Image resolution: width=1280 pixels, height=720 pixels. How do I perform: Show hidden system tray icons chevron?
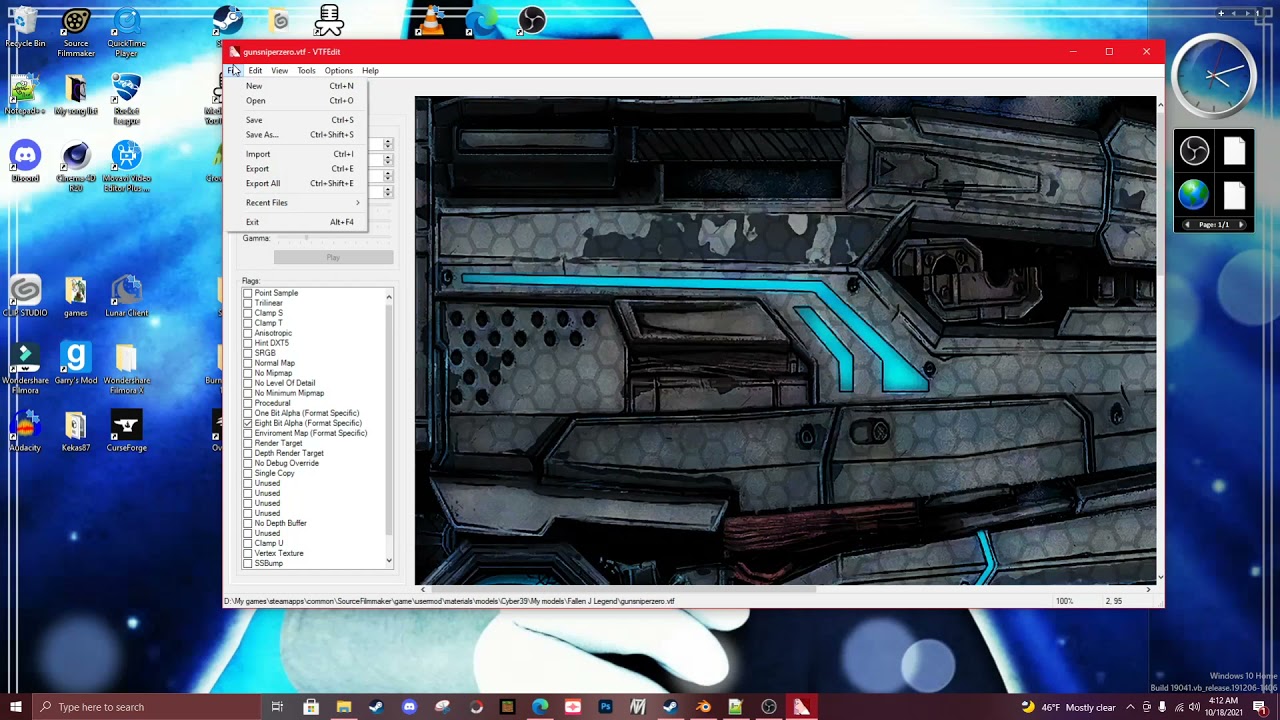click(x=1130, y=707)
